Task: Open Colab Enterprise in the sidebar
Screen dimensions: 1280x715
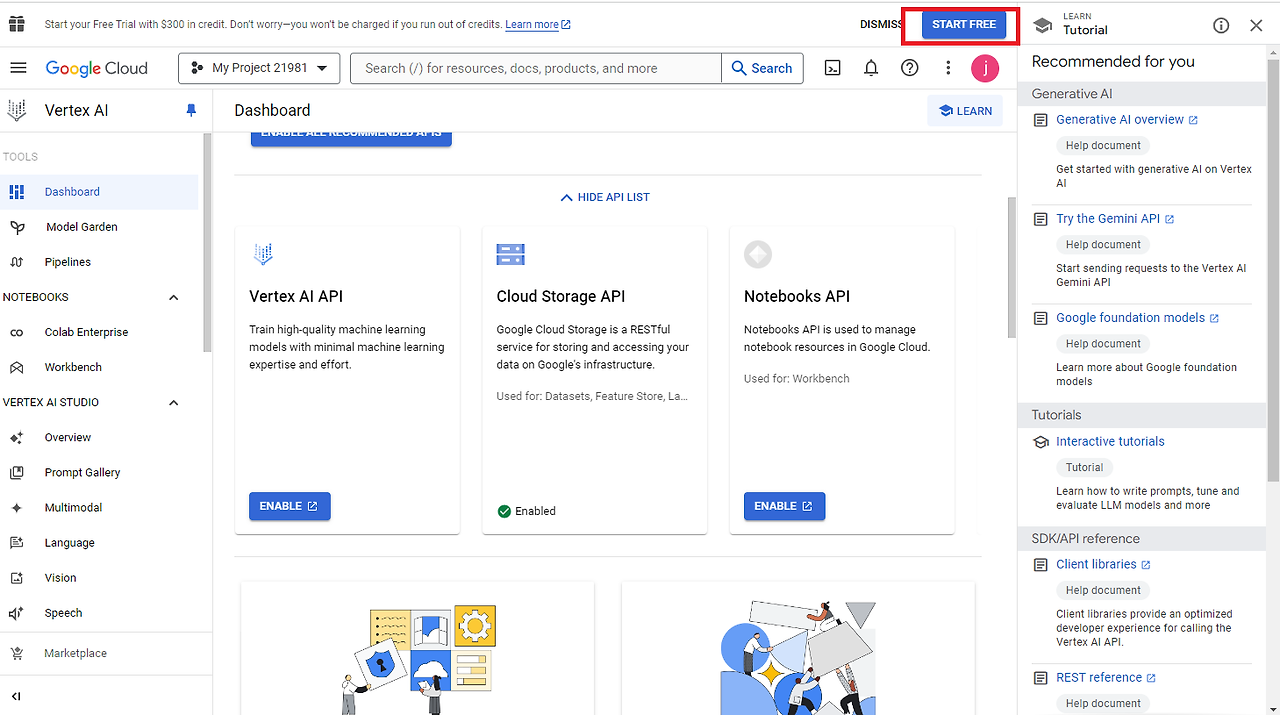Action: 99,332
